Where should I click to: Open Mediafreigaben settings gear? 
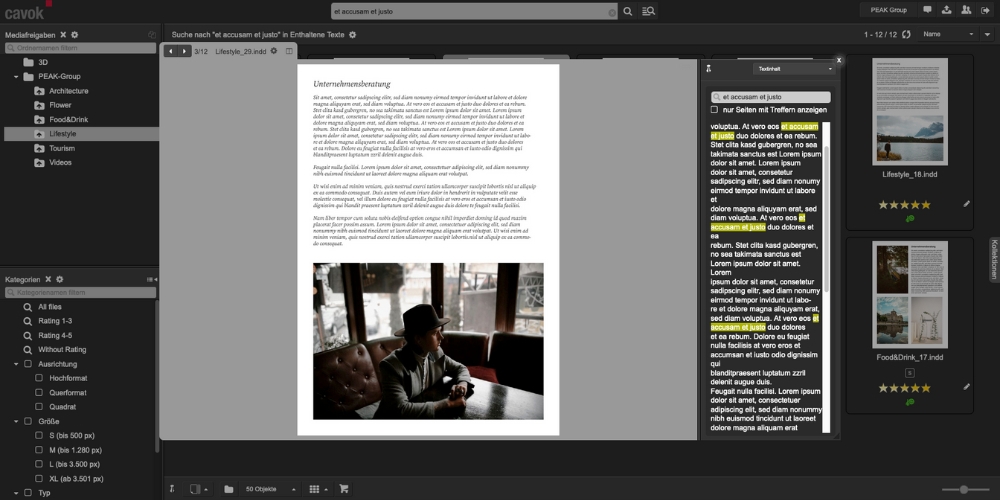click(x=75, y=34)
